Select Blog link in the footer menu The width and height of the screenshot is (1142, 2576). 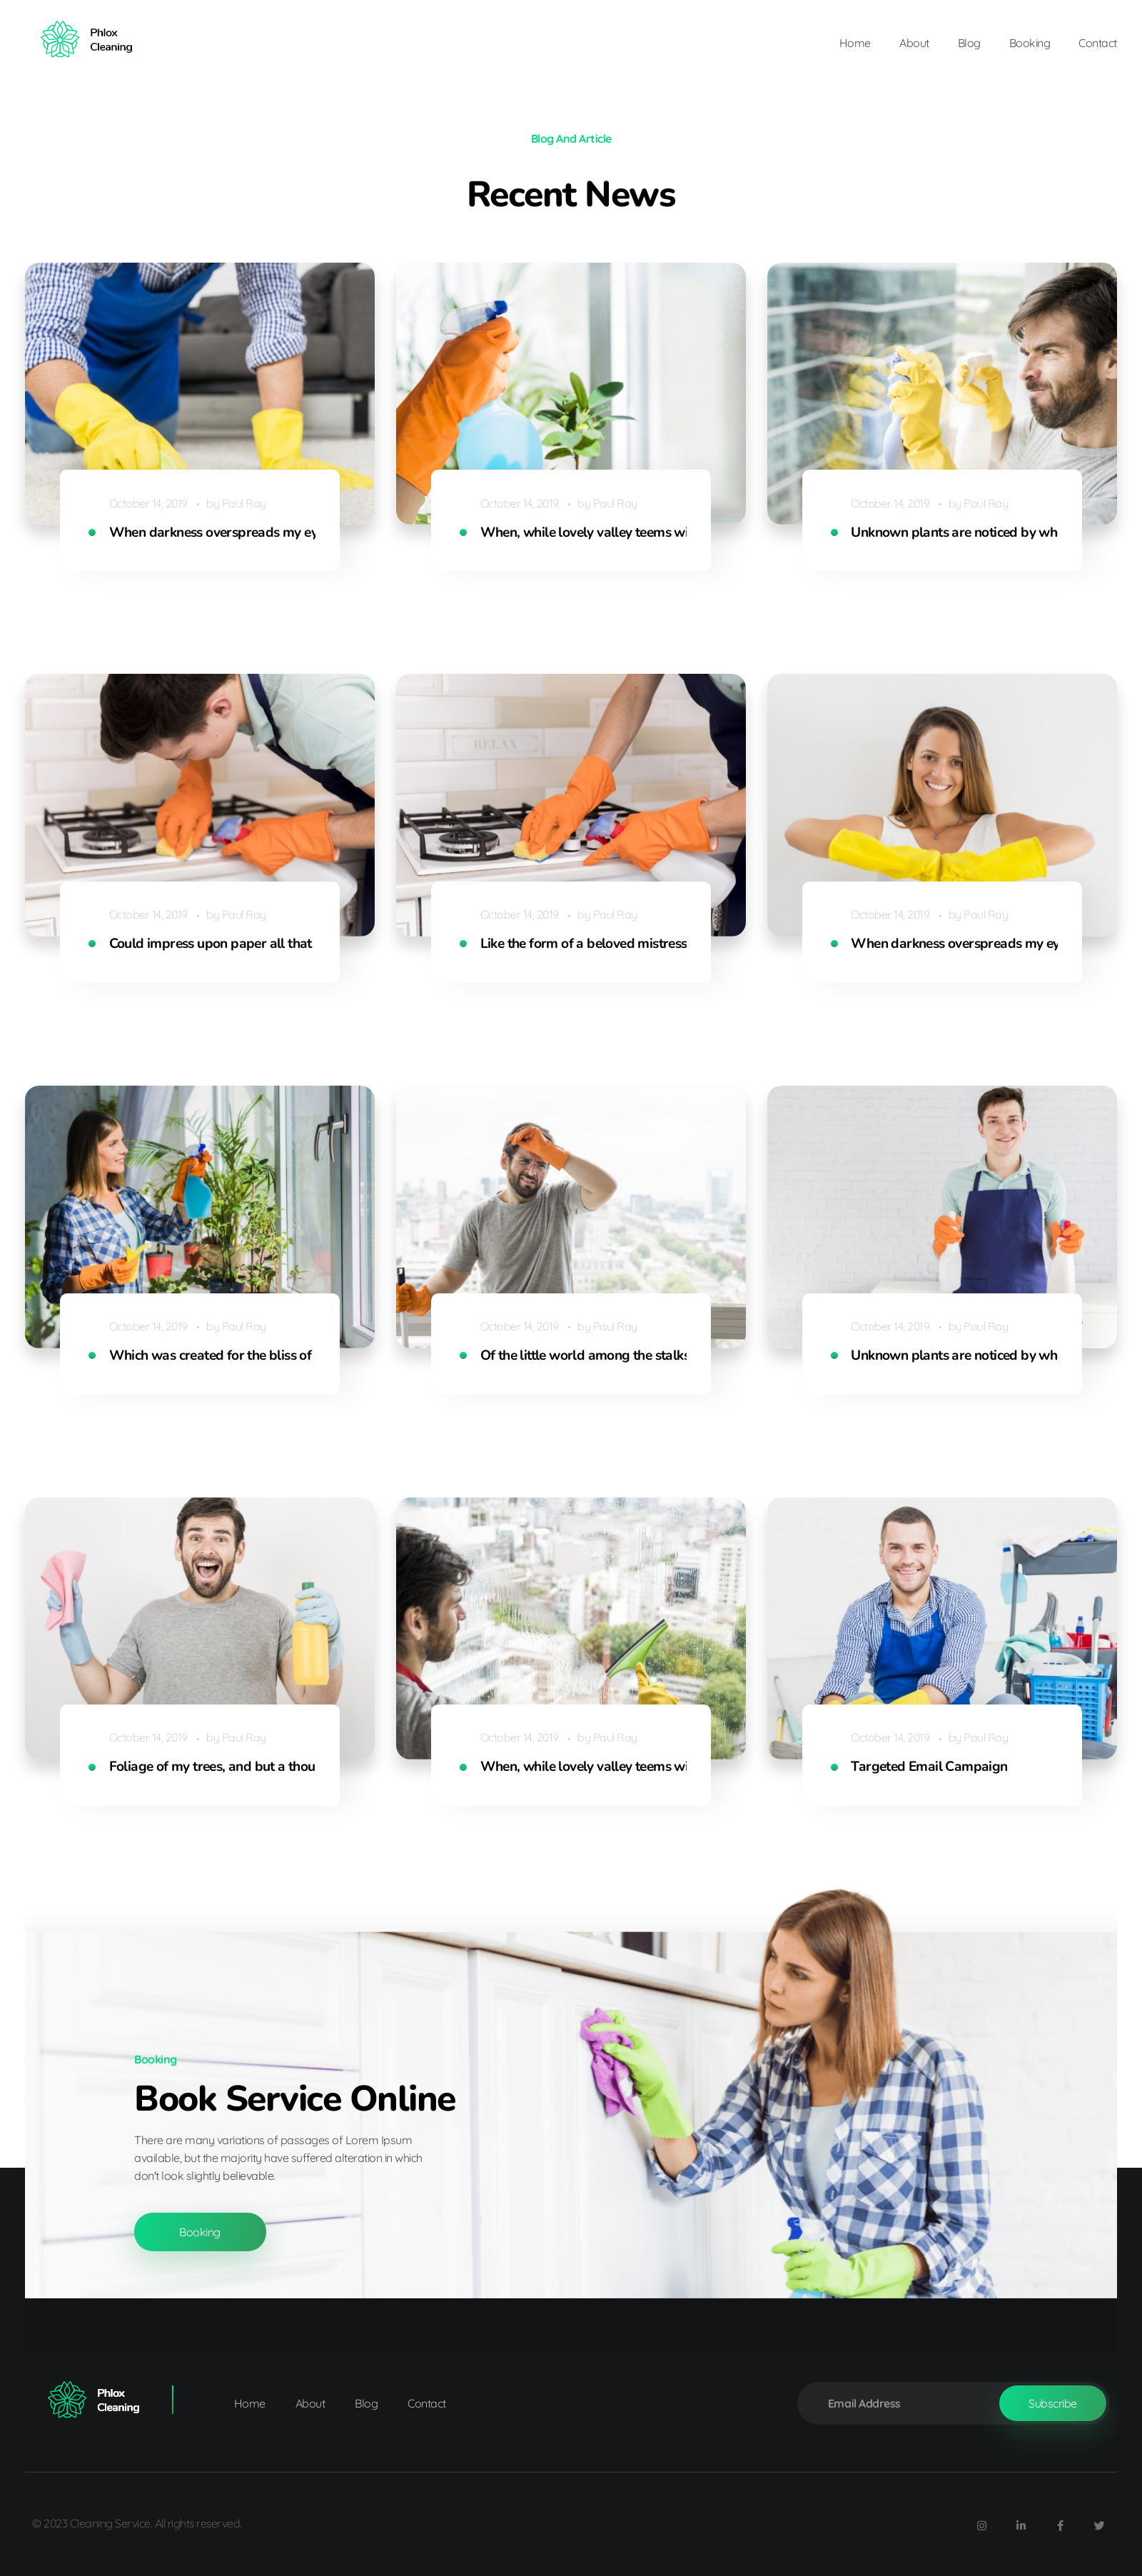[x=366, y=2403]
